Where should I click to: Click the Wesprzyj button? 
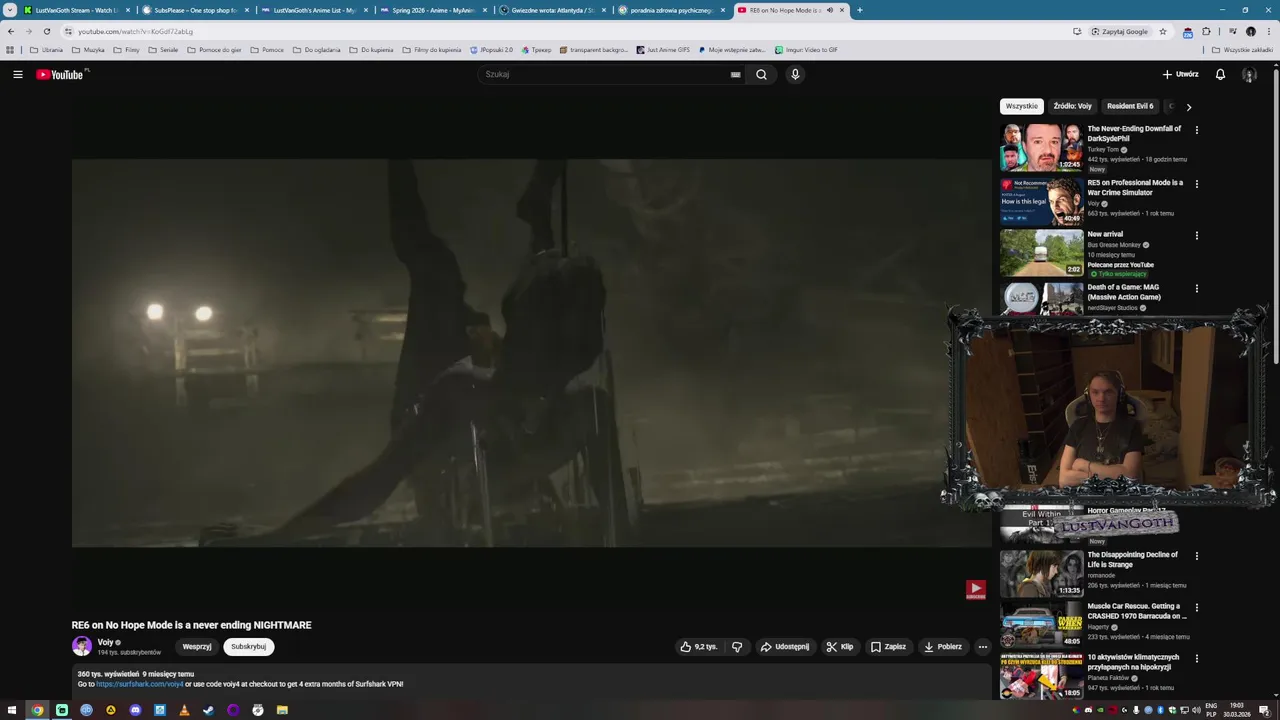(197, 647)
